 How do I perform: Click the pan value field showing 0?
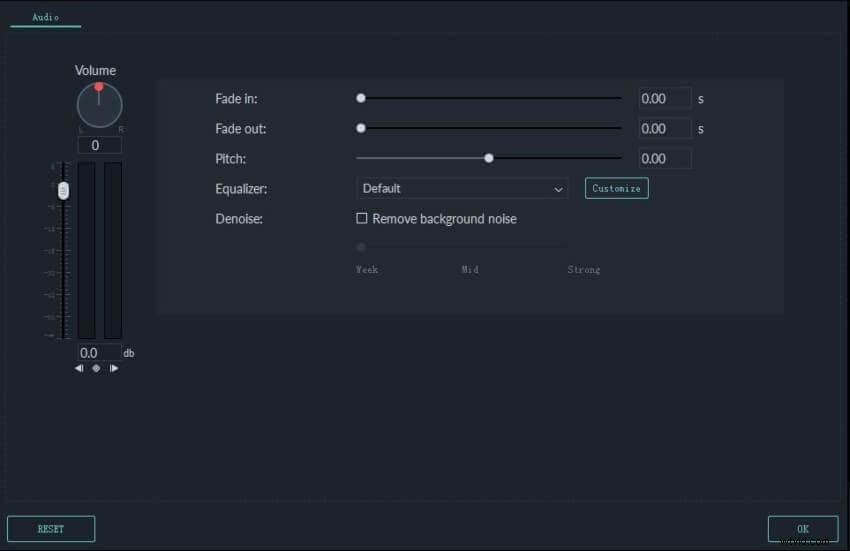click(x=99, y=145)
